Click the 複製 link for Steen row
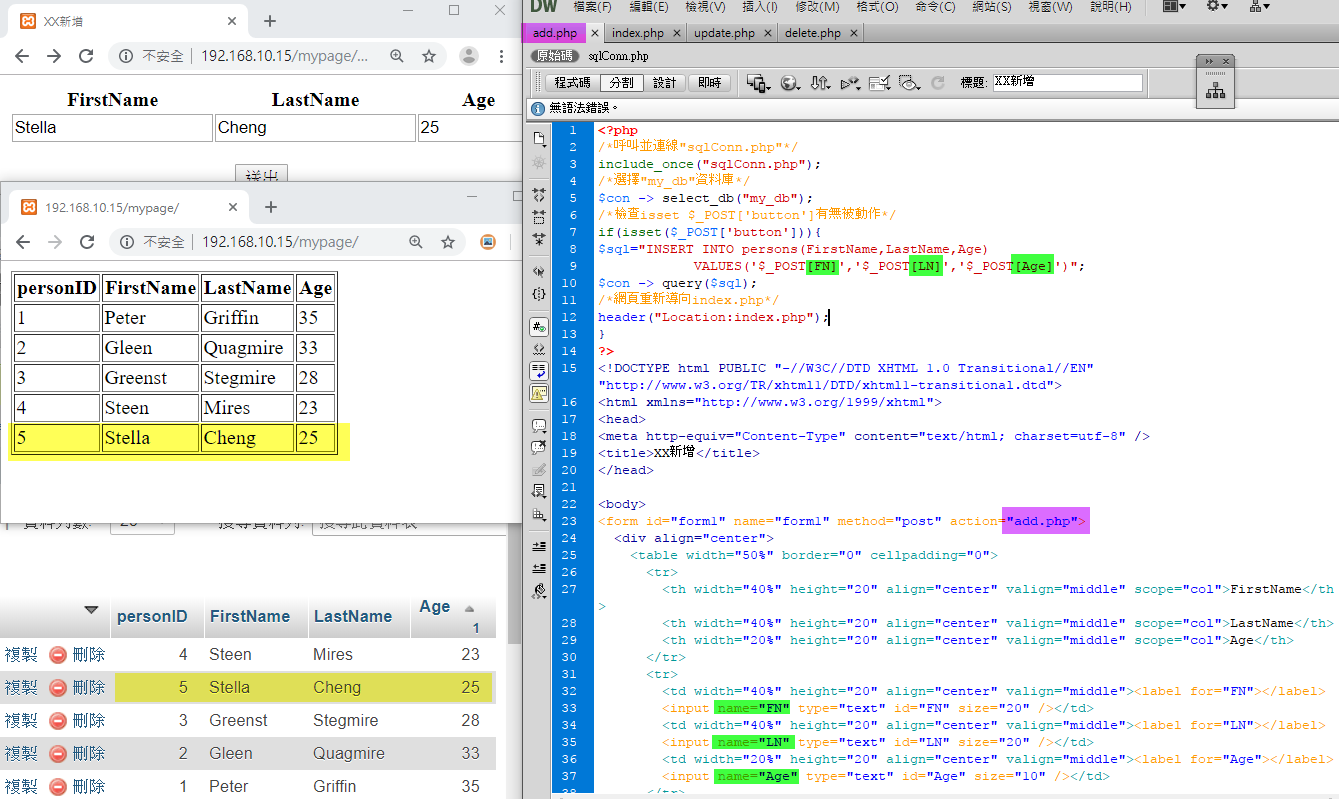This screenshot has width=1339, height=799. click(x=20, y=655)
